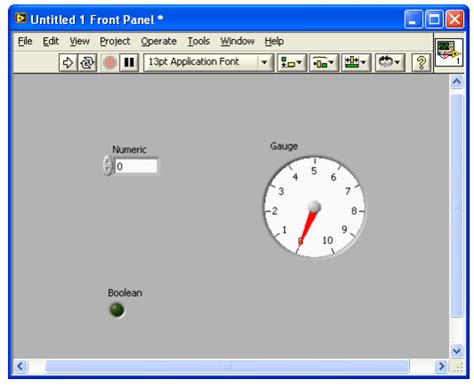Screen dimensions: 474x387
Task: Maximize the Front Panel window
Action: click(434, 19)
